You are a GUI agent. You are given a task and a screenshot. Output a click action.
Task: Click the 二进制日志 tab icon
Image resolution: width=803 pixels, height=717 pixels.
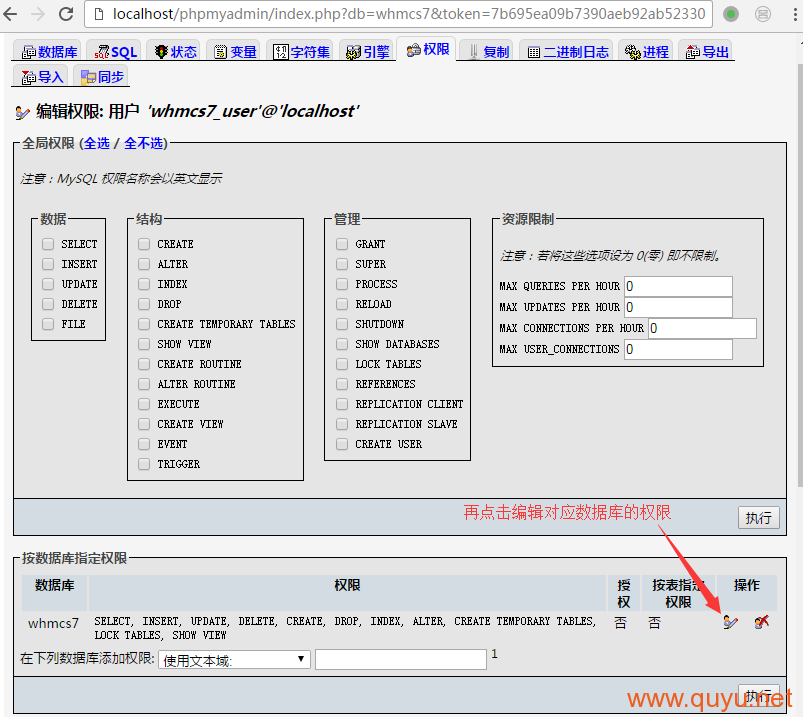point(534,52)
